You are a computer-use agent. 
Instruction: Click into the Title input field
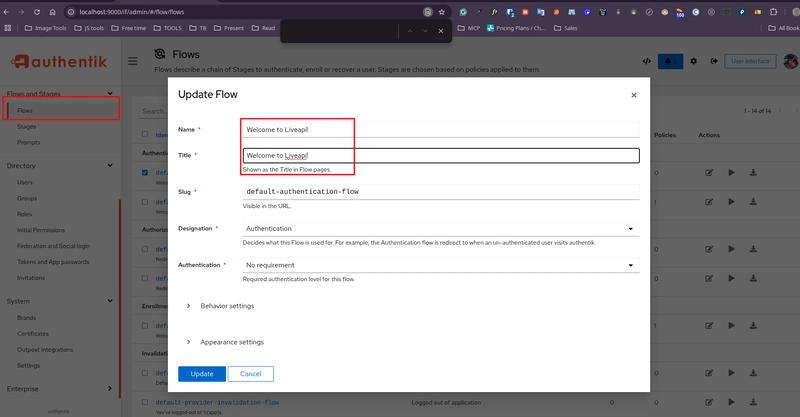(441, 156)
